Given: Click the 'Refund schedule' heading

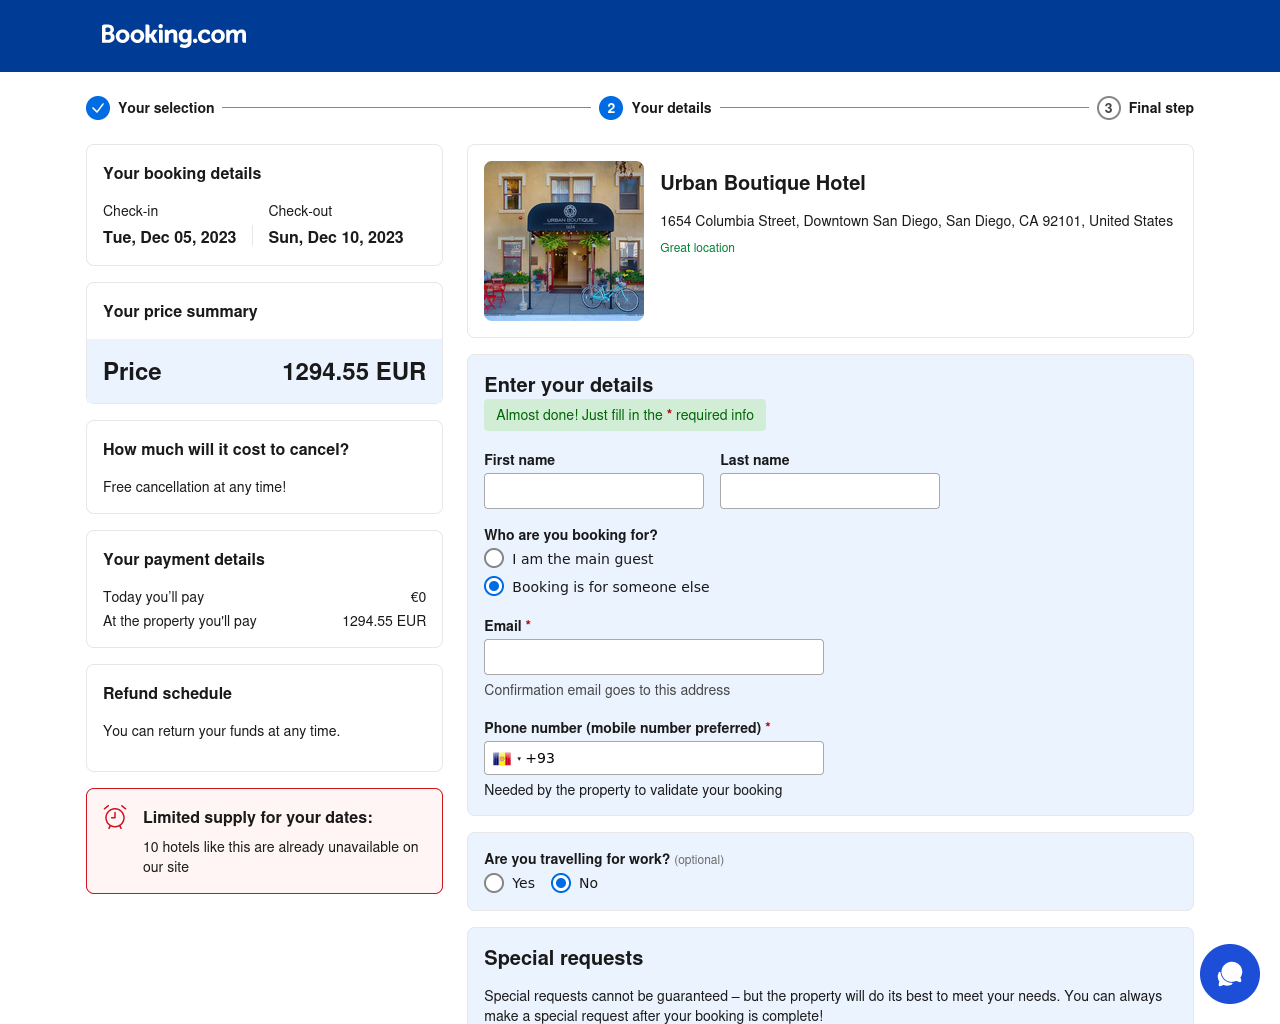Looking at the screenshot, I should click(x=167, y=694).
